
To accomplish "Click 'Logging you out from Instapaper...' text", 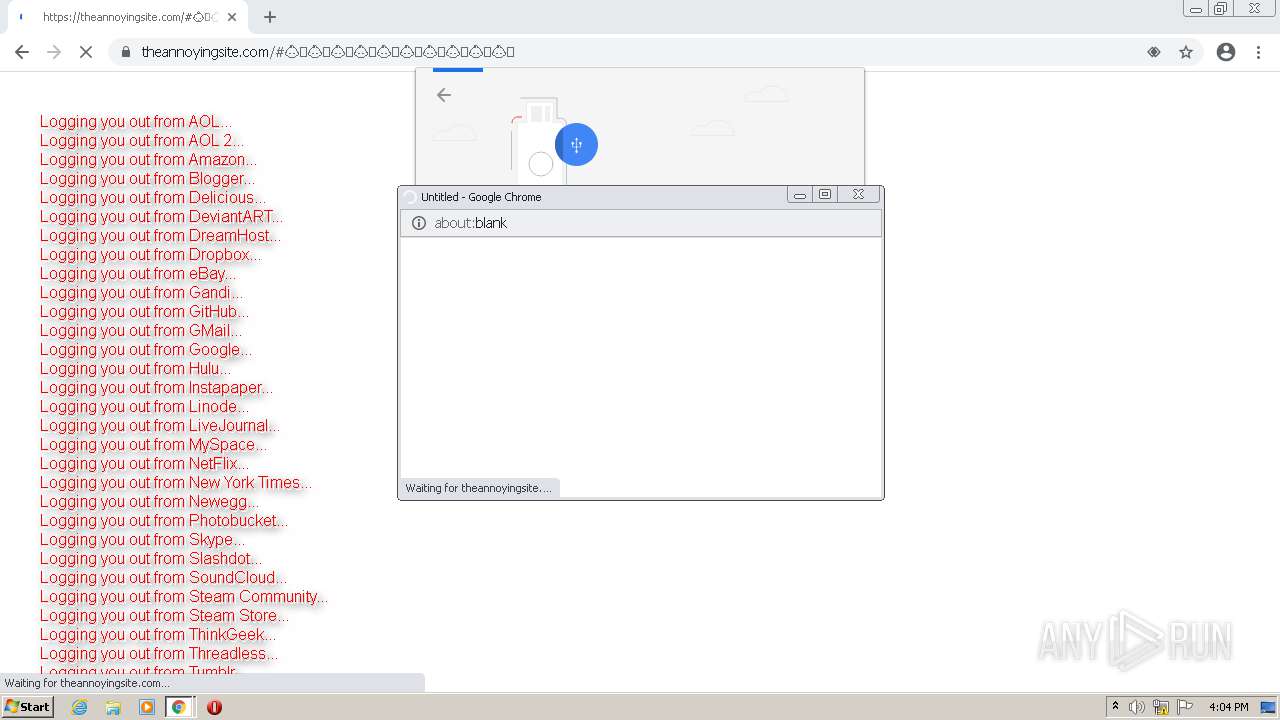I will [156, 388].
